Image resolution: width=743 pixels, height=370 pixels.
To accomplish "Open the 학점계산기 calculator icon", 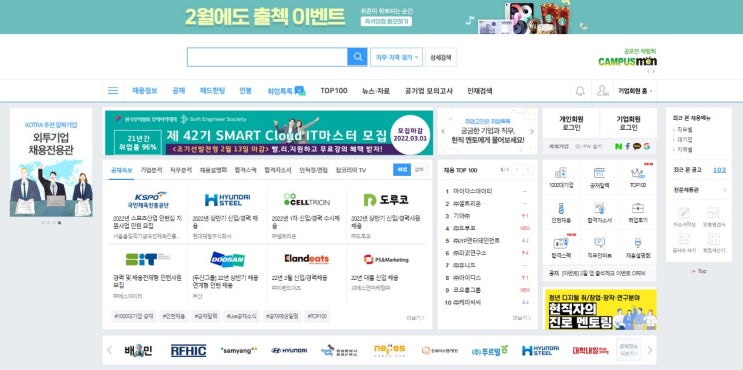I will [714, 239].
